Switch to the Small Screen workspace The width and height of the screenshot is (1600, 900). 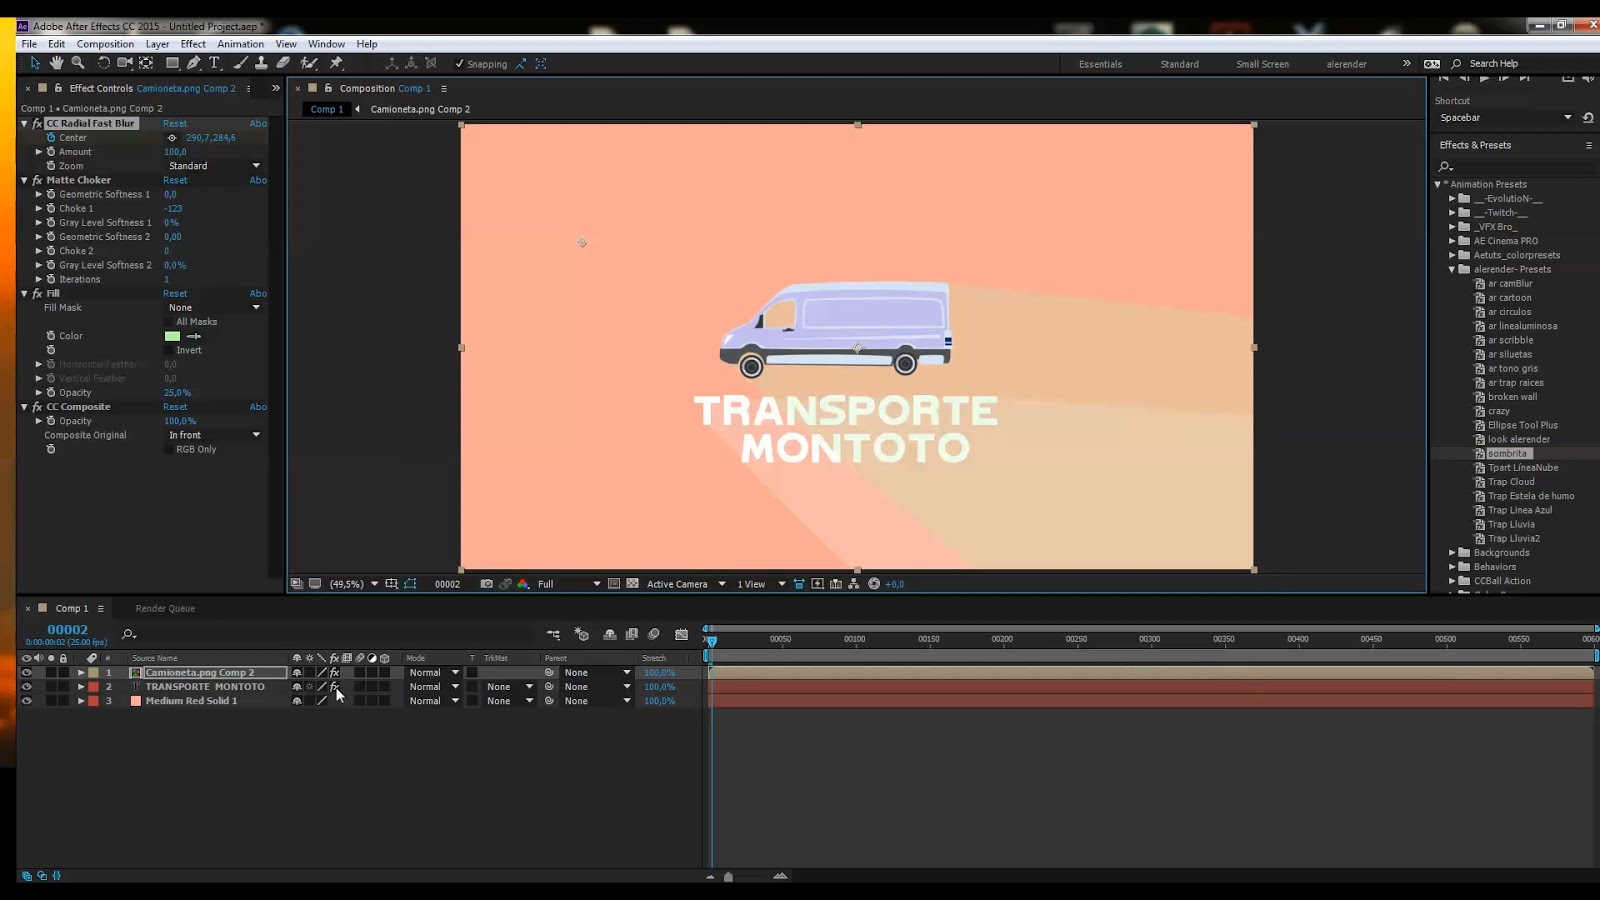click(1262, 64)
